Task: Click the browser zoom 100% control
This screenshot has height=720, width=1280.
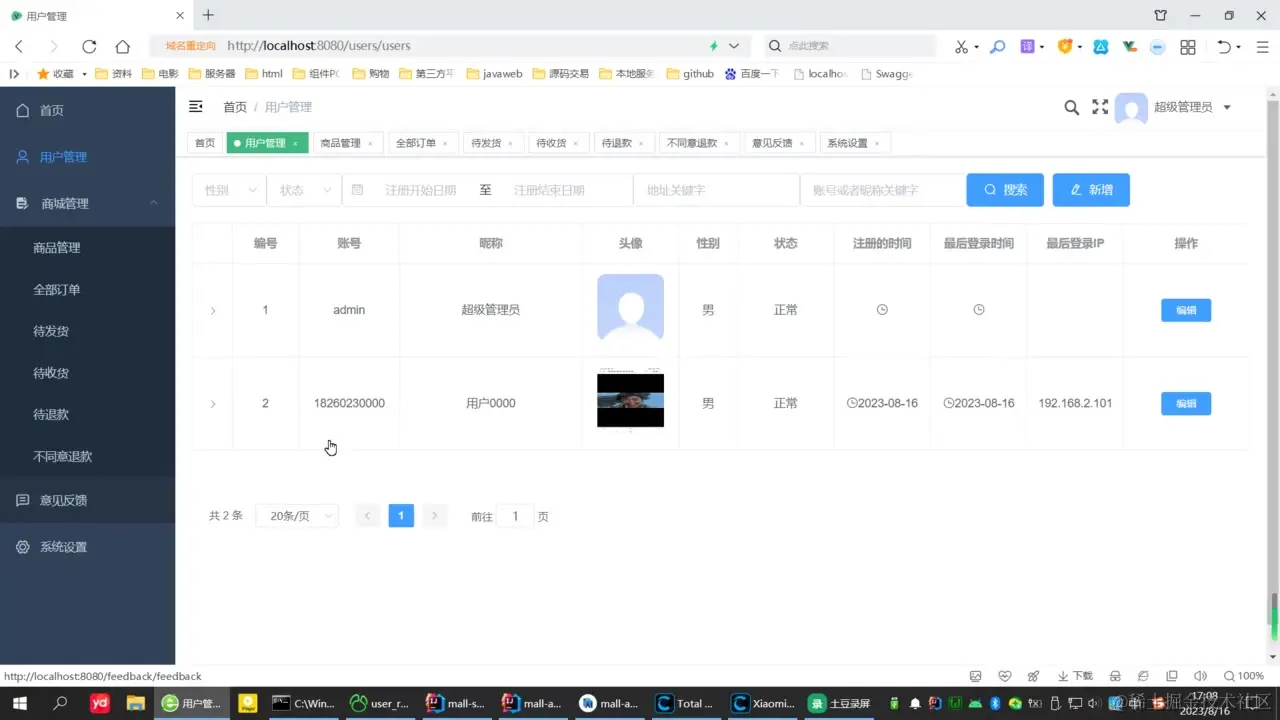Action: pos(1244,676)
